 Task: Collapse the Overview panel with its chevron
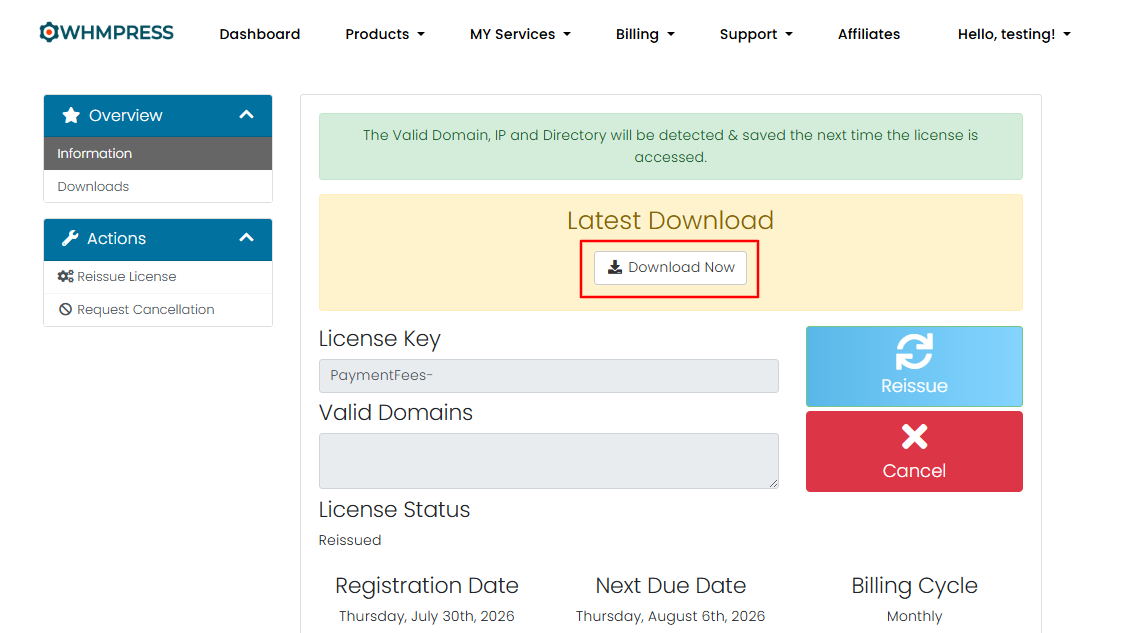tap(246, 115)
